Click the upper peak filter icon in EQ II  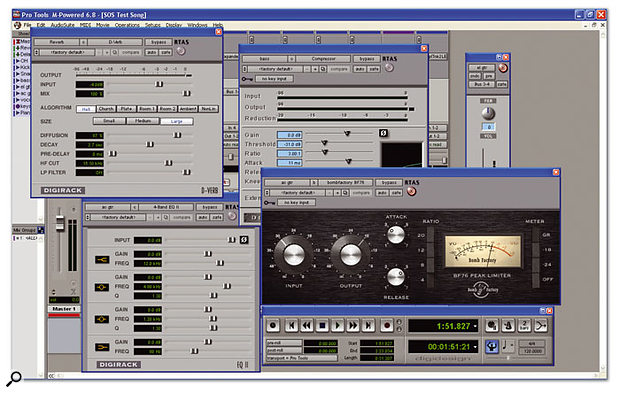102,287
